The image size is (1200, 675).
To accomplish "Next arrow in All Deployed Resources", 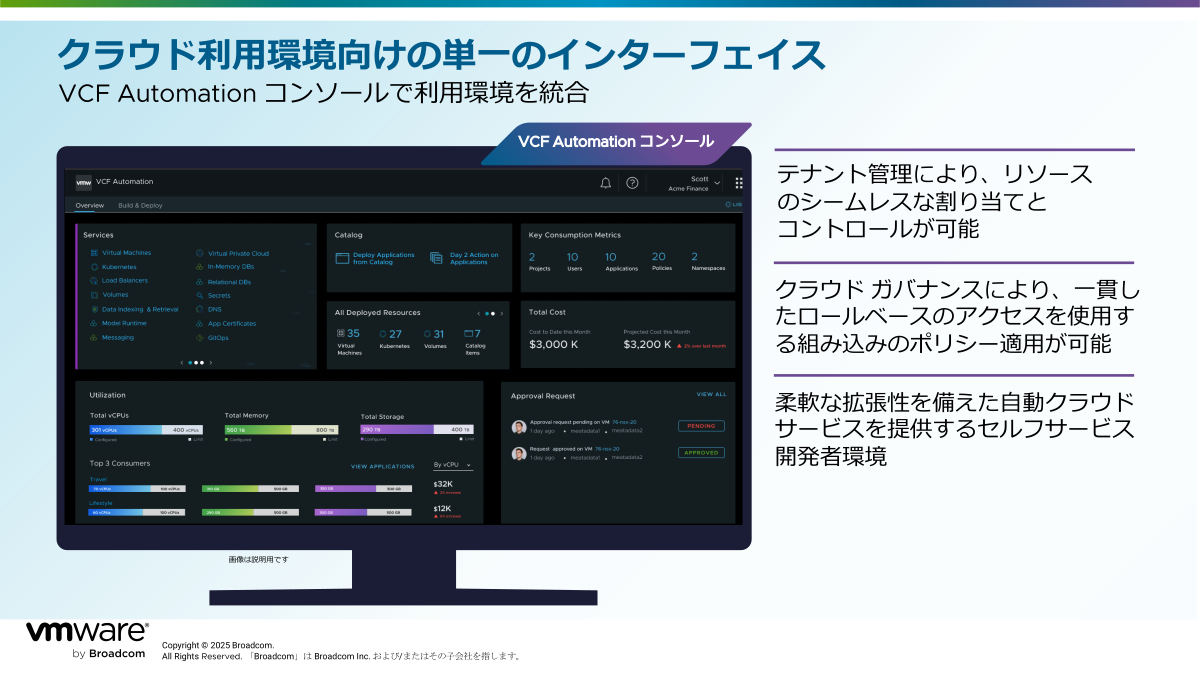I will [x=502, y=313].
